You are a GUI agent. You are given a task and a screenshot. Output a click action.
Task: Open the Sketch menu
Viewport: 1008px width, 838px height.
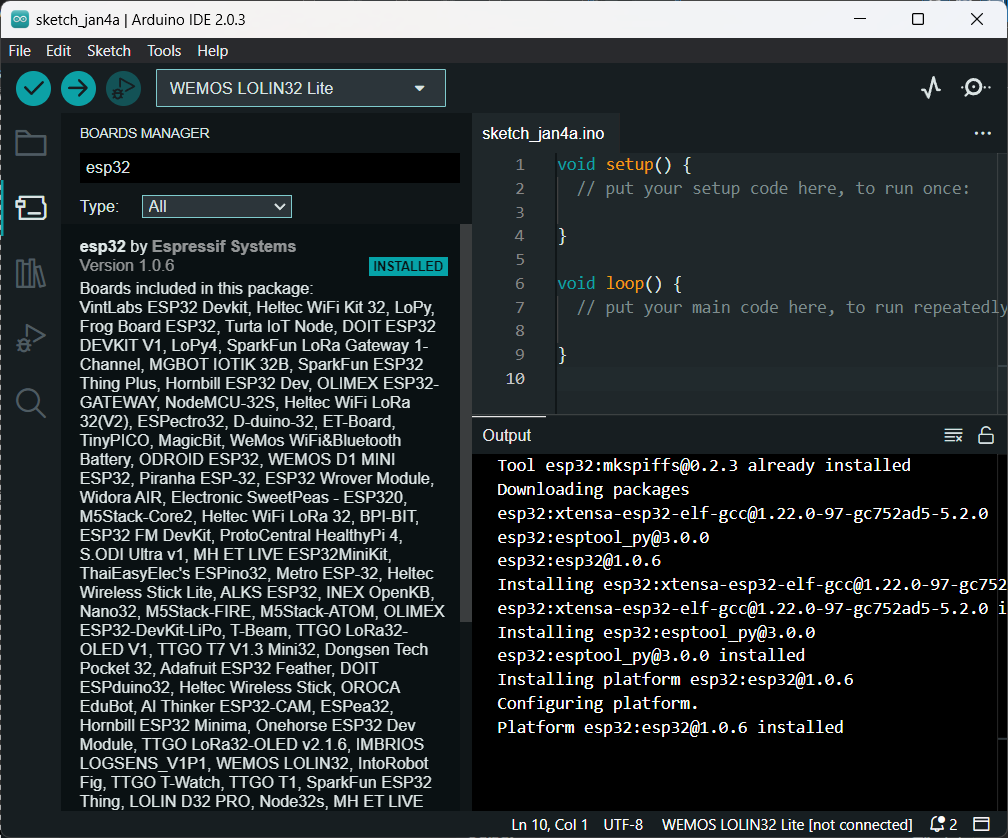(x=109, y=51)
